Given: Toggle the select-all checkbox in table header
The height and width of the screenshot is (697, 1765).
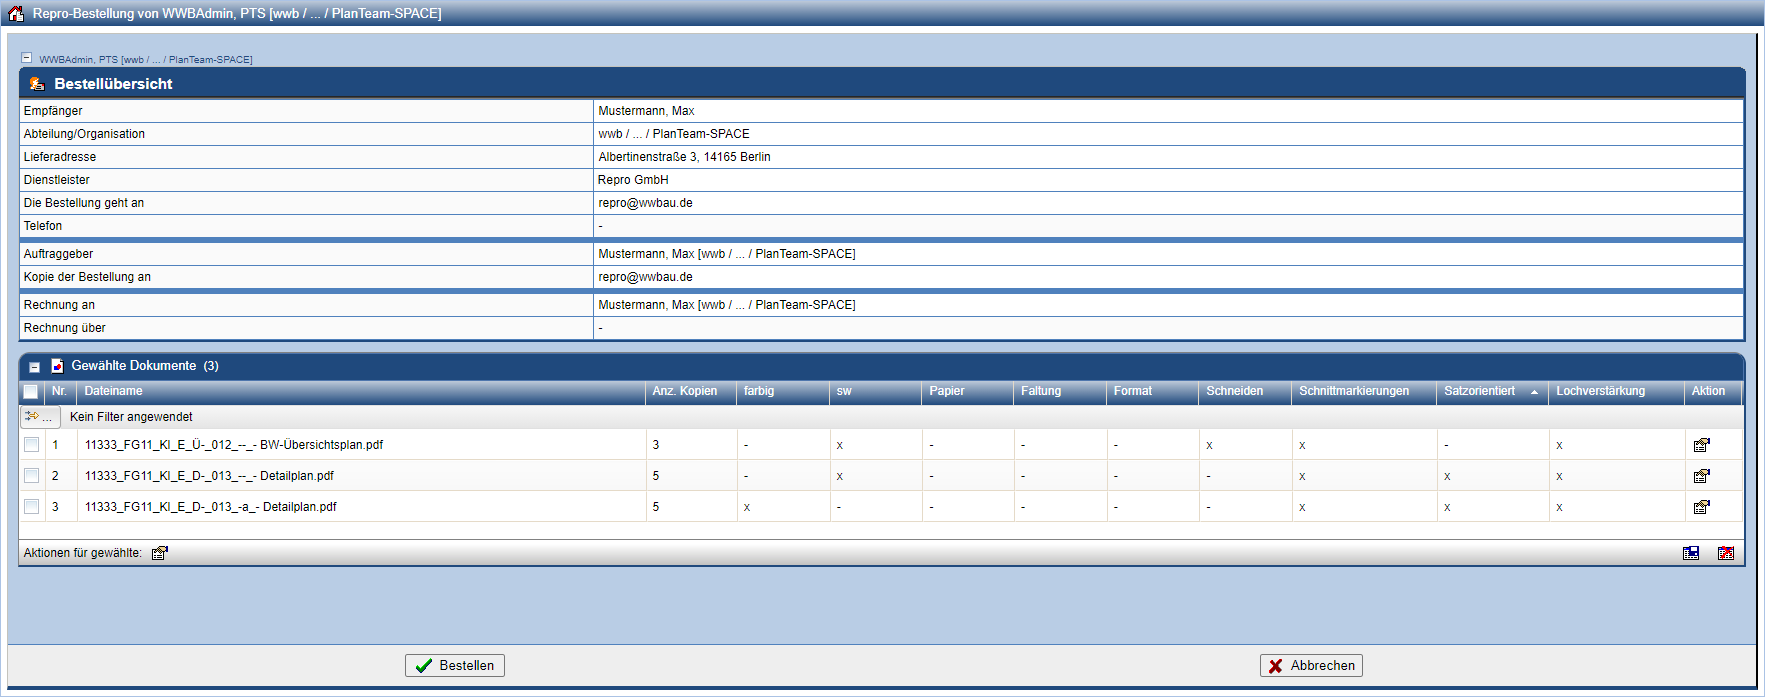Looking at the screenshot, I should click(31, 391).
